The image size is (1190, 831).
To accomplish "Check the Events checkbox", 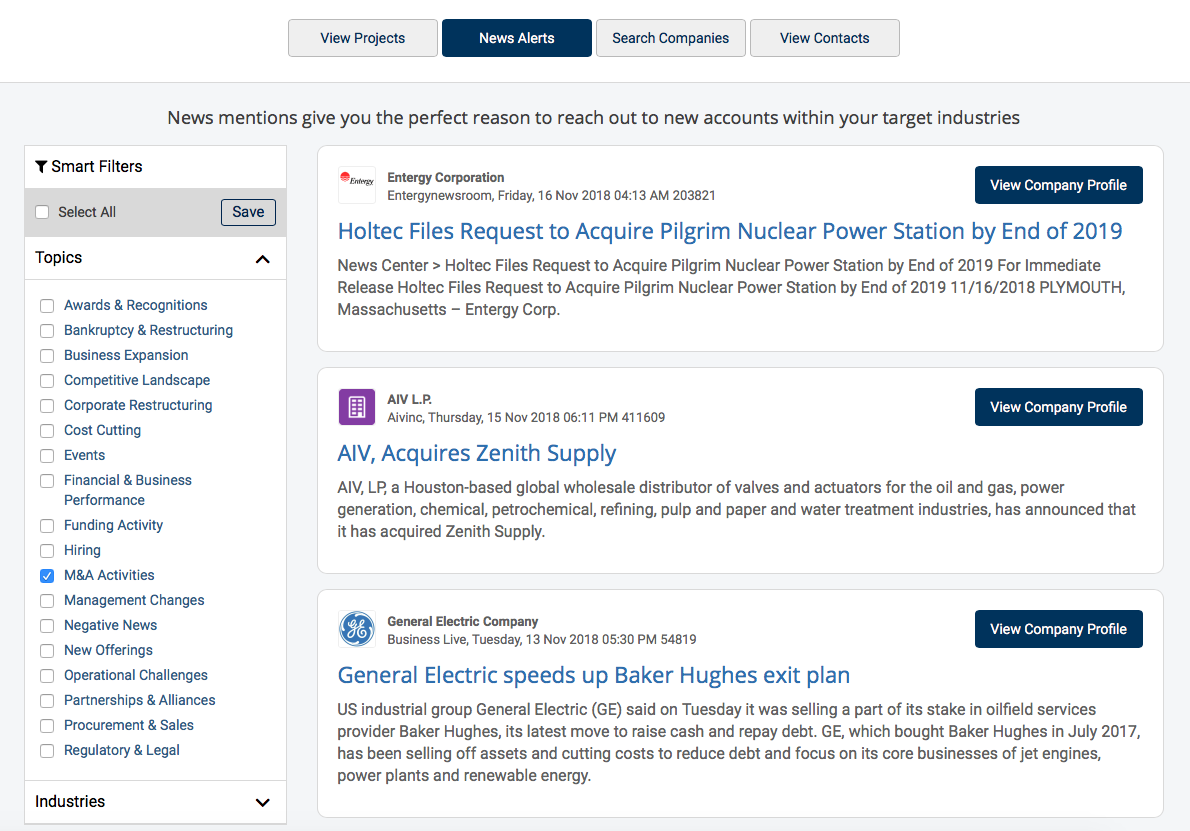I will [x=47, y=456].
